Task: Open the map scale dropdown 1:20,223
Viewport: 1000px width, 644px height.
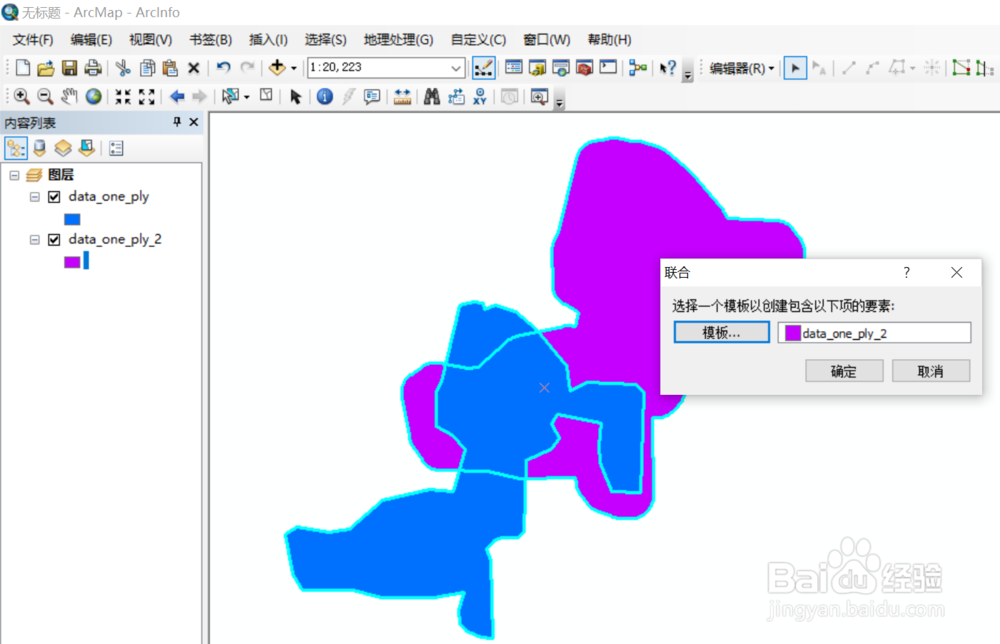Action: pyautogui.click(x=455, y=68)
